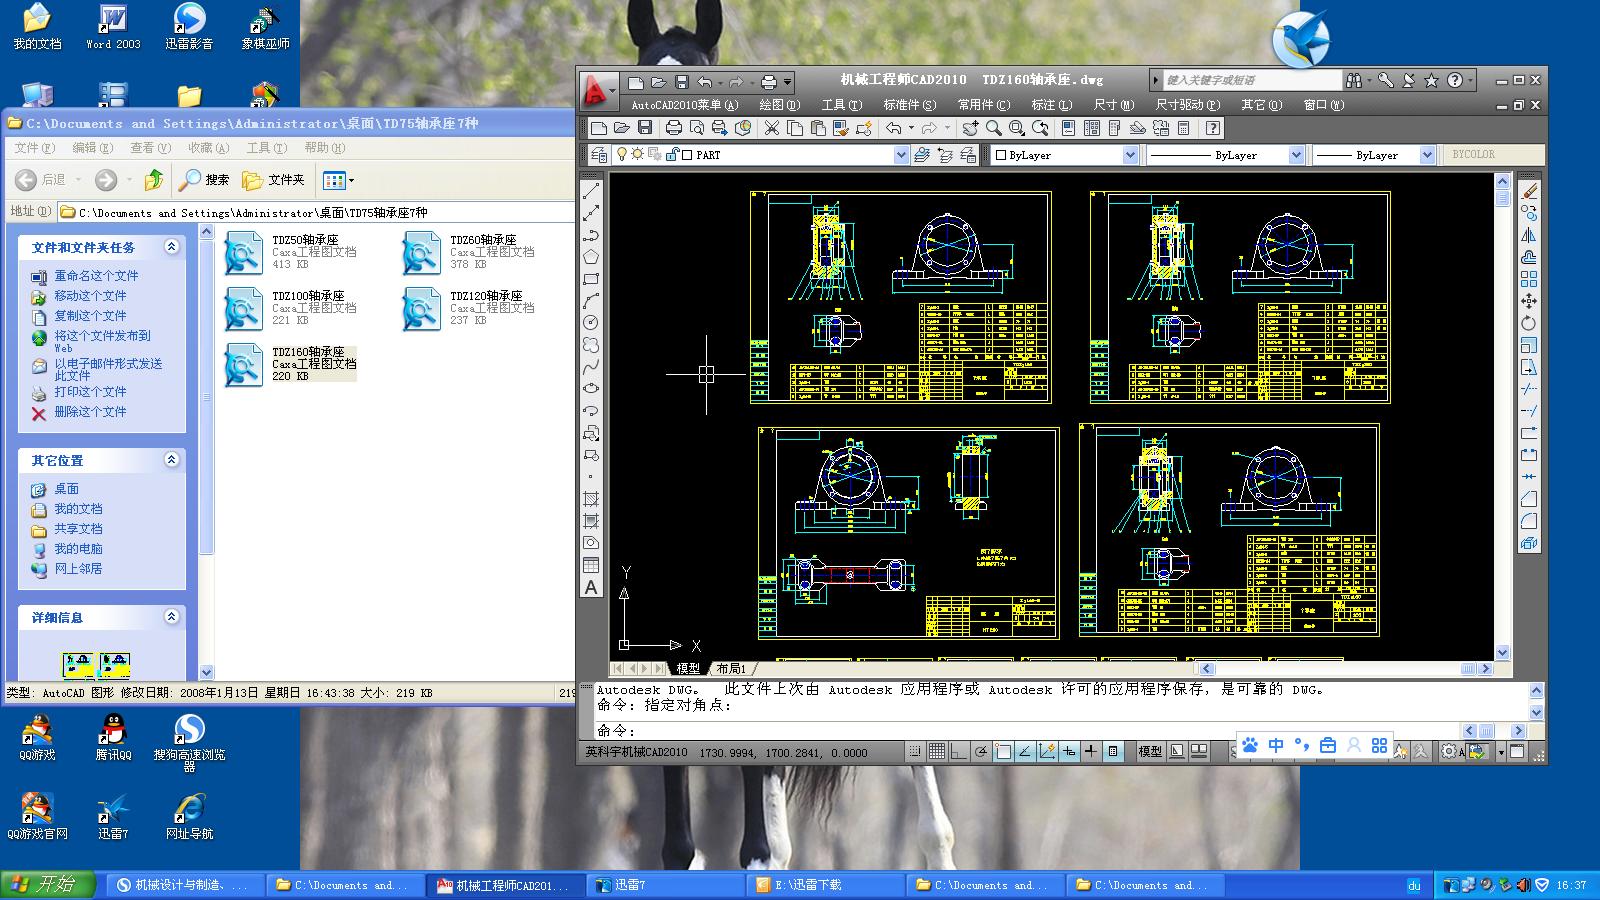
Task: Select the Multiline Text tool
Action: (x=591, y=587)
